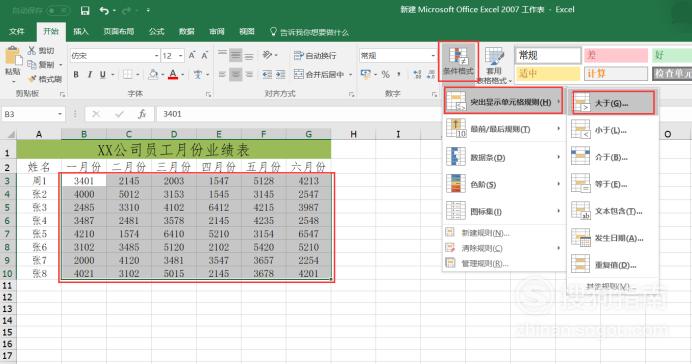Choose Equal To rule
This screenshot has width=692, height=364.
point(613,184)
